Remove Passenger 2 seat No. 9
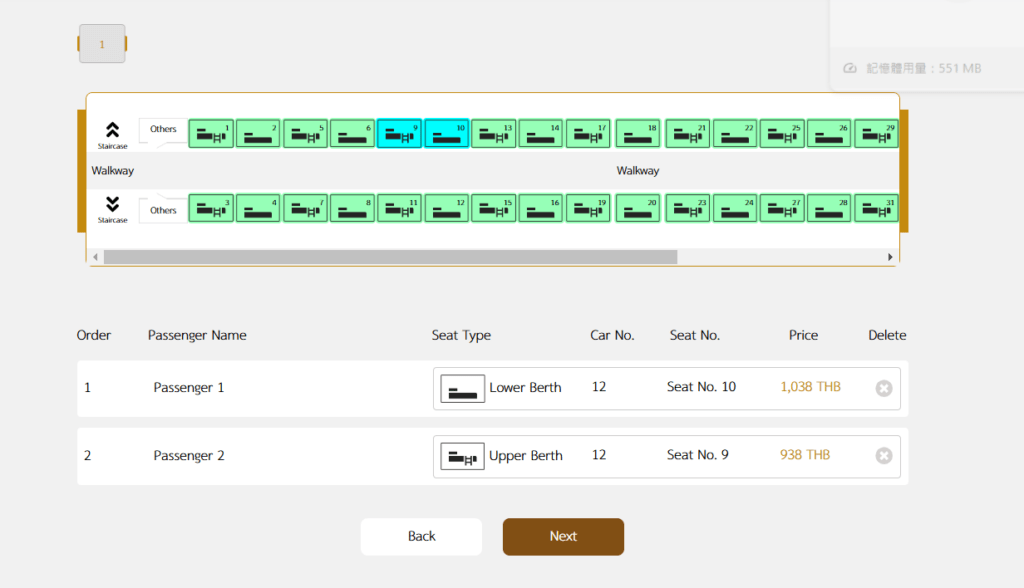Image resolution: width=1024 pixels, height=588 pixels. (x=883, y=456)
